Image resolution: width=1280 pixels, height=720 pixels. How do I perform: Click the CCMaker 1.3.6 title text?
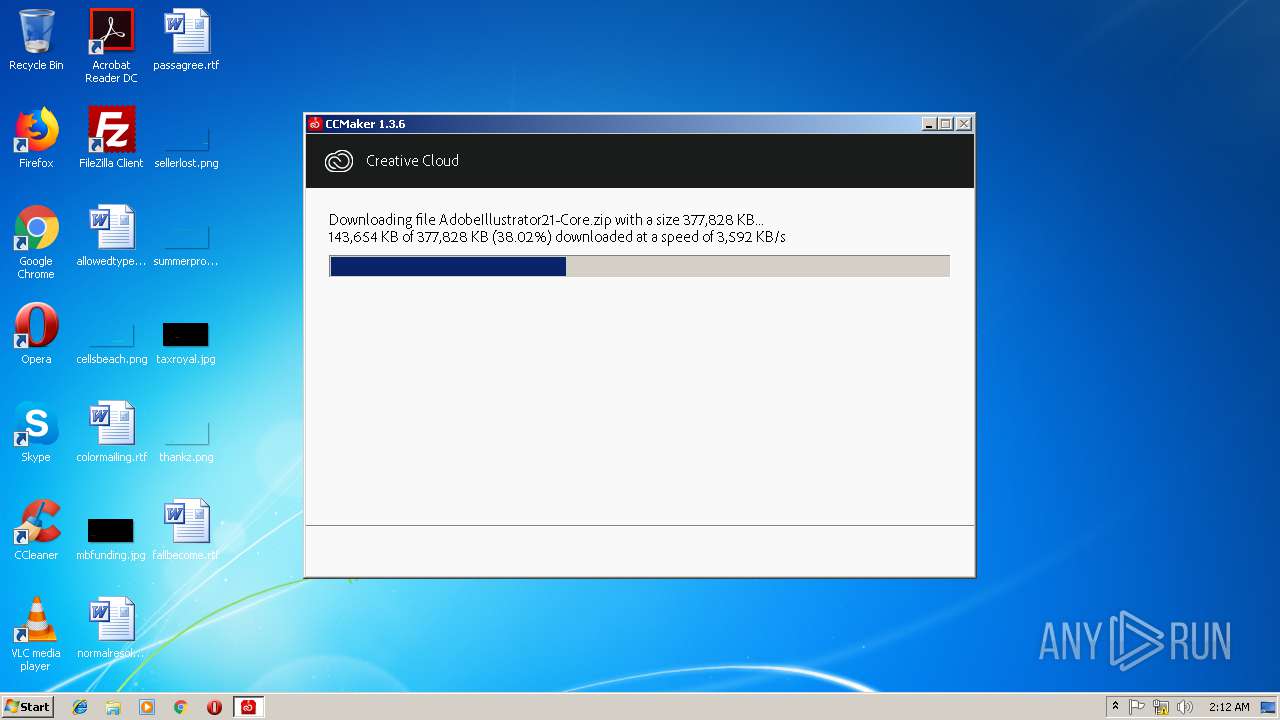(365, 124)
